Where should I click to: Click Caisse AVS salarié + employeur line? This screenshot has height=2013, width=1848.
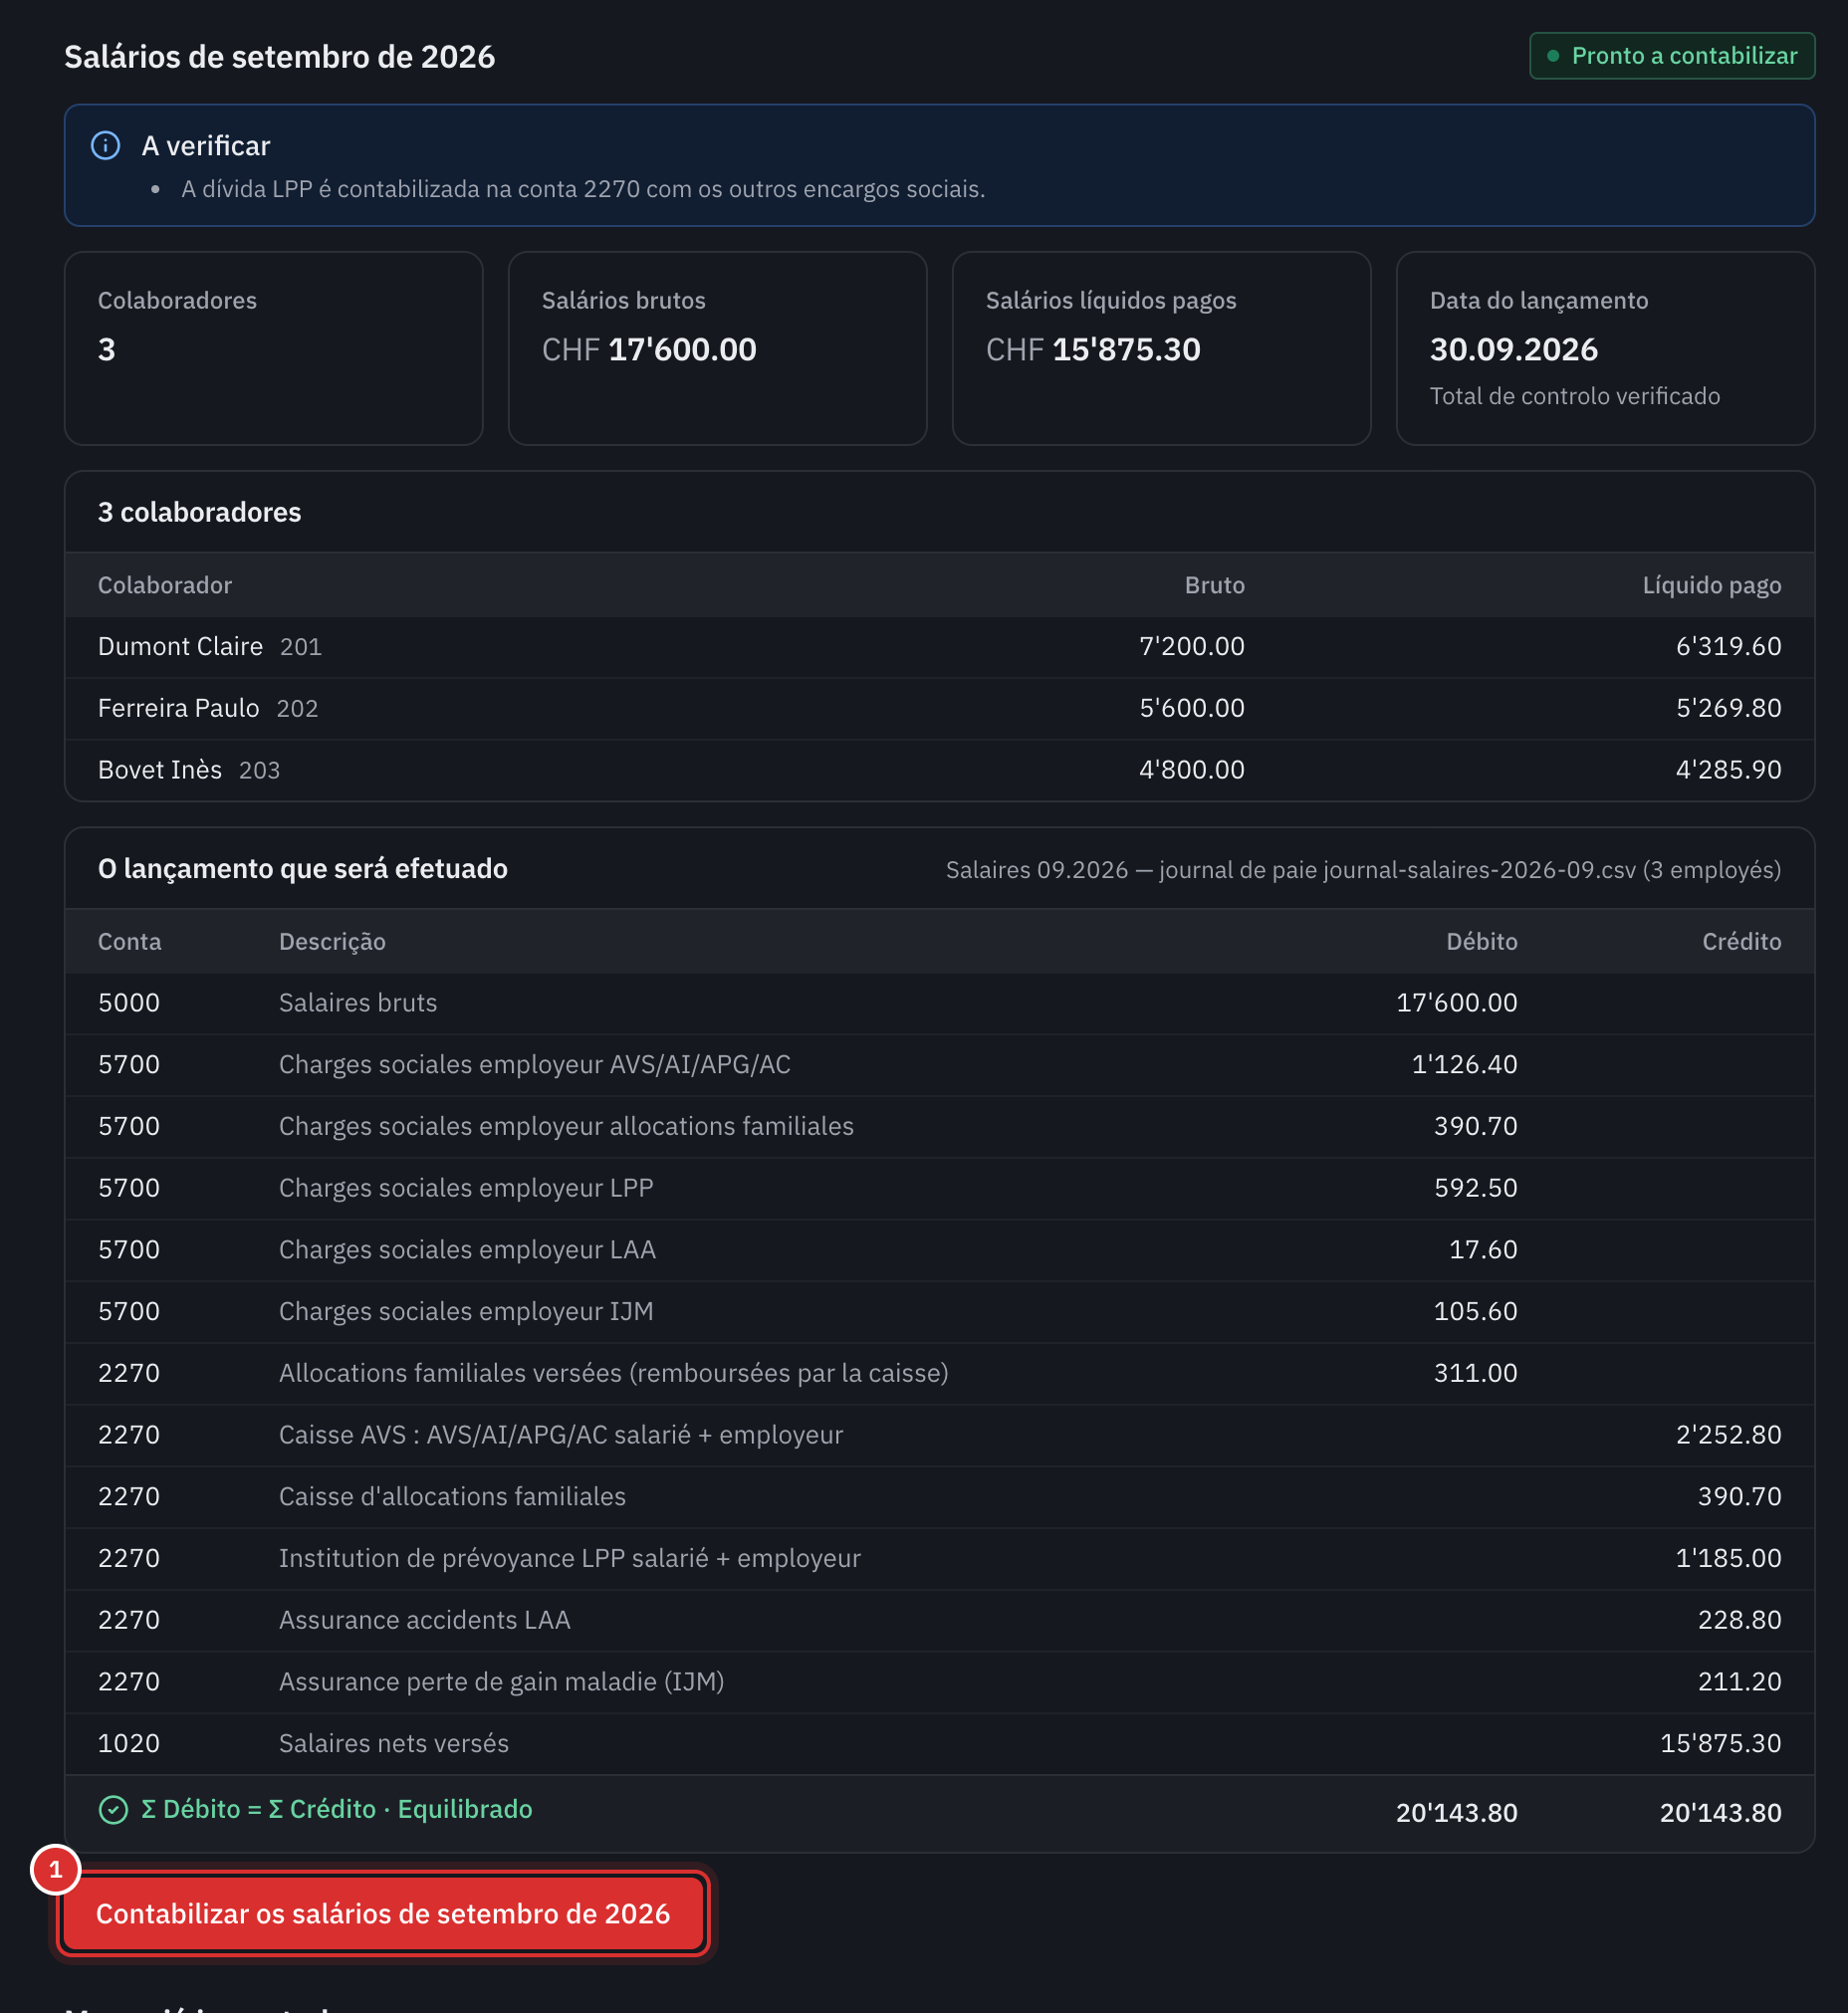[x=940, y=1435]
